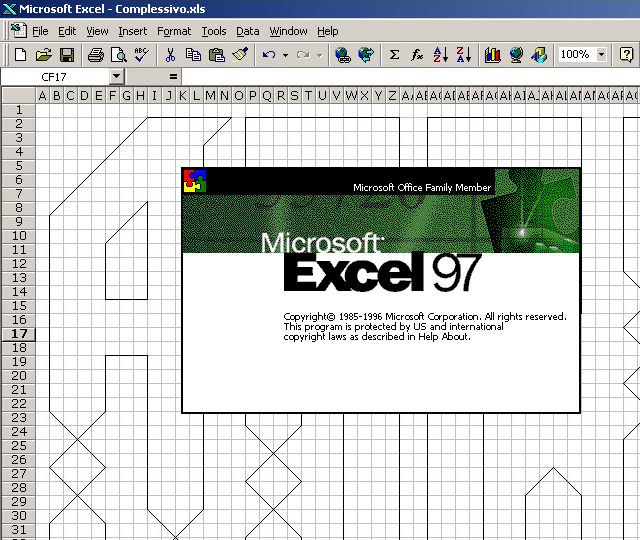The image size is (640, 540).
Task: Expand the Undo history dropdown arrow
Action: pyautogui.click(x=285, y=55)
